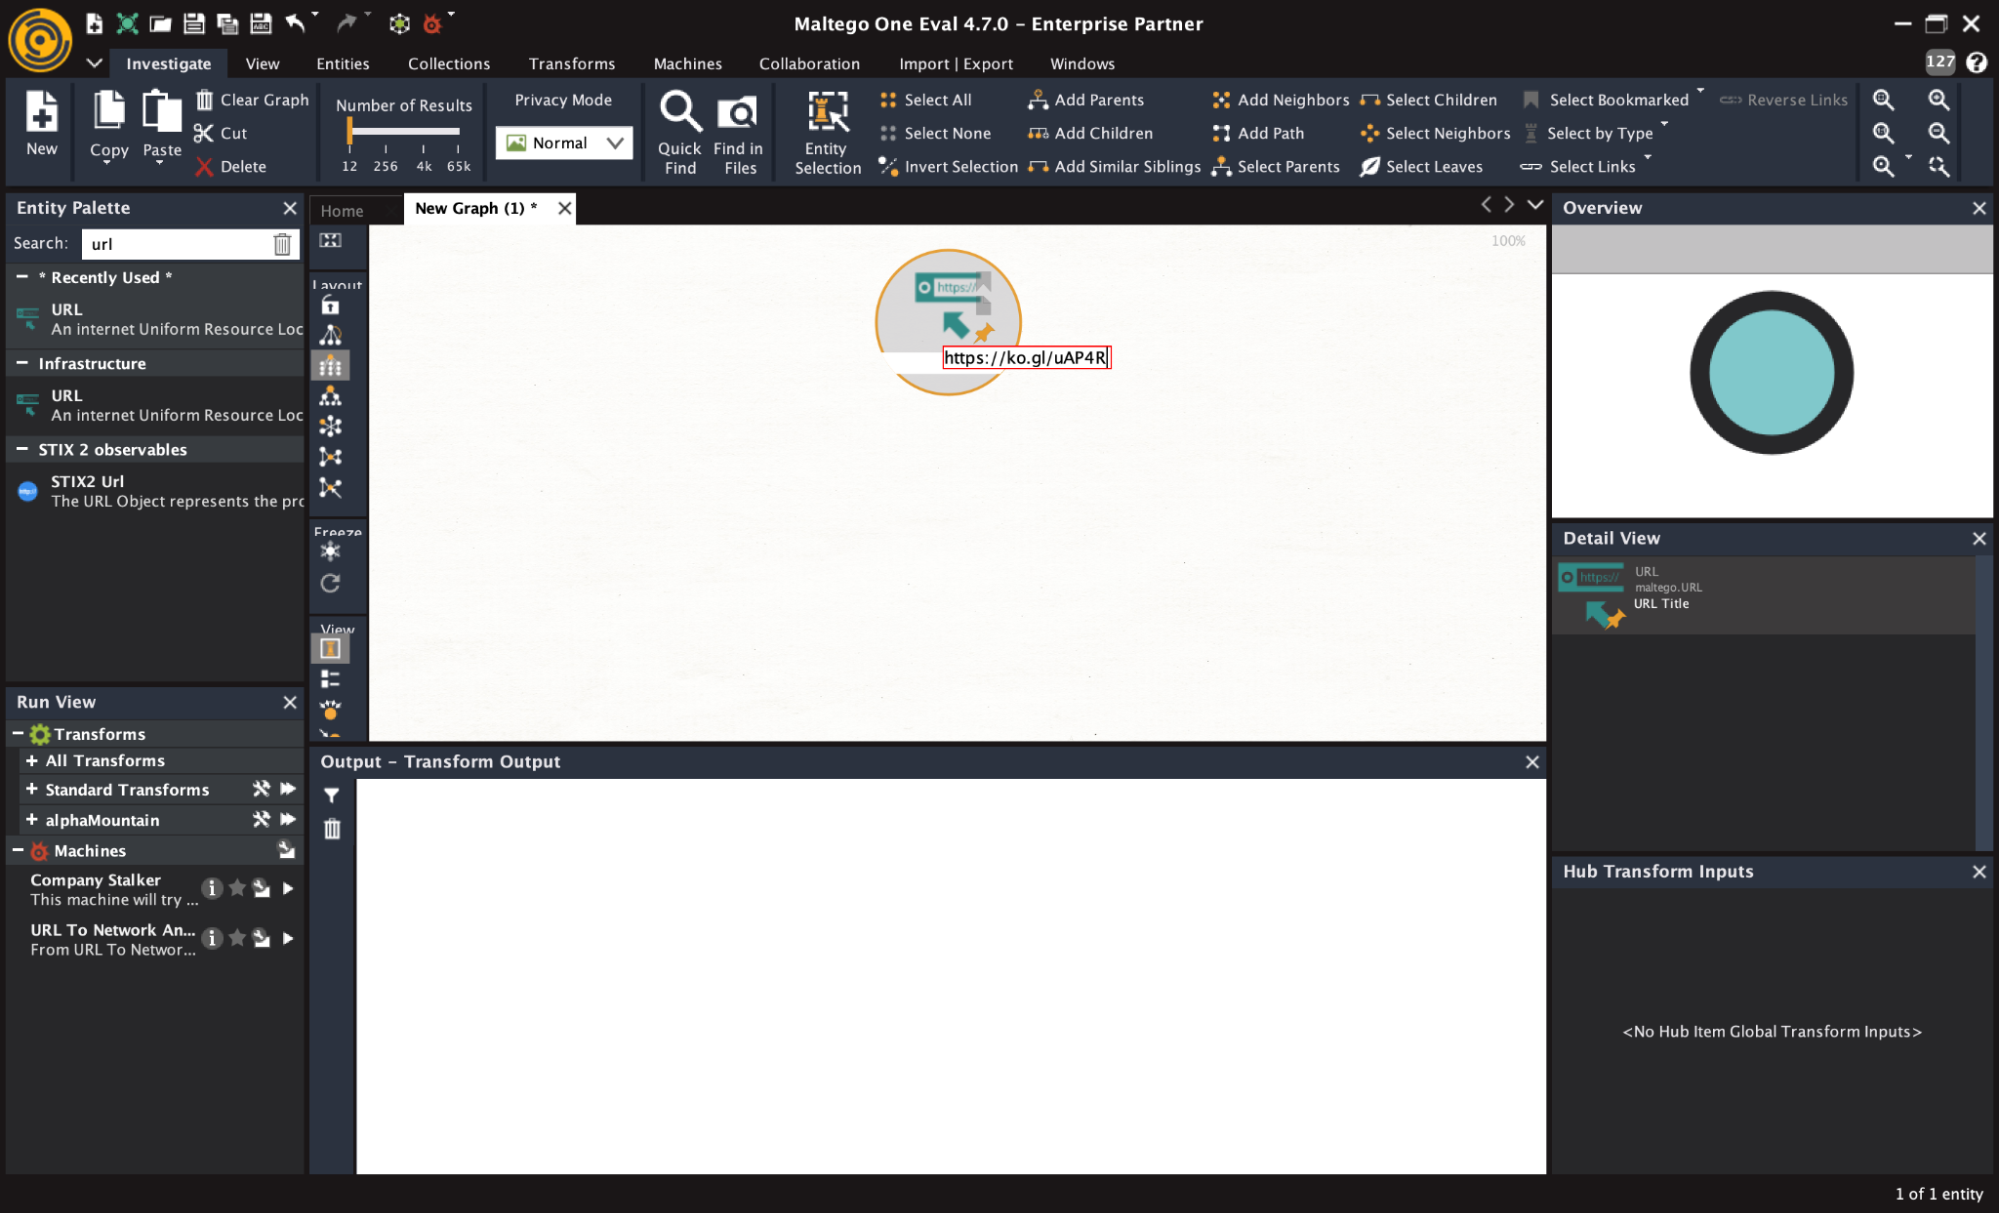Click Select All in the ribbon
Screen dimensions: 1999x1214
[925, 100]
